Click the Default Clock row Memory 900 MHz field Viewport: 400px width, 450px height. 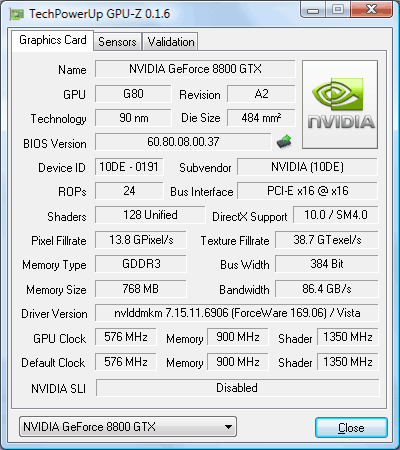[238, 362]
